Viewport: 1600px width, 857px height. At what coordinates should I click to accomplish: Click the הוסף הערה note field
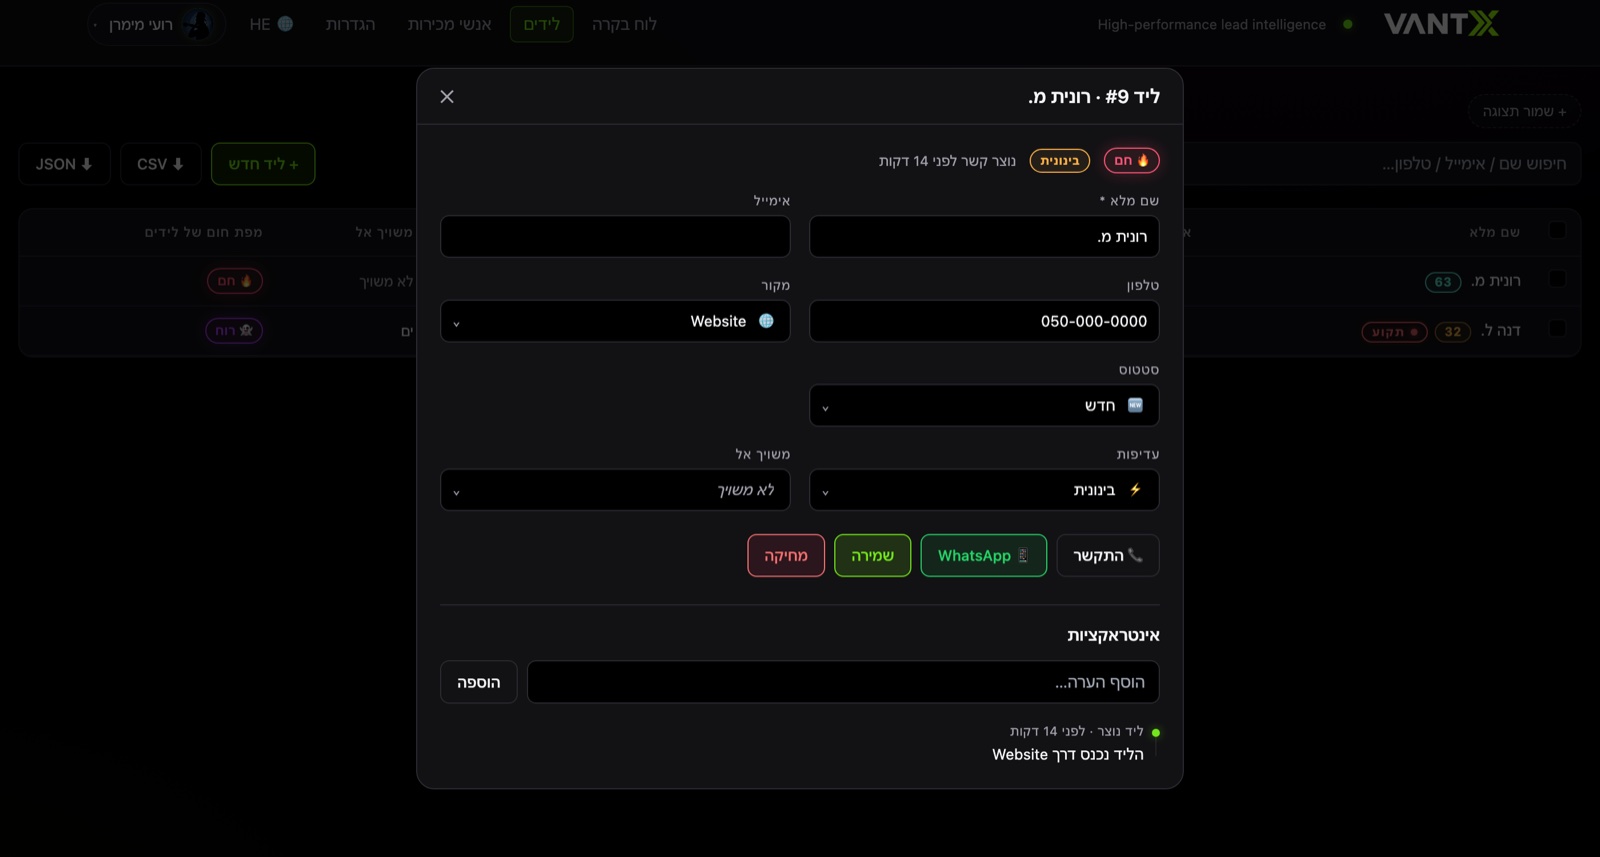coord(843,682)
